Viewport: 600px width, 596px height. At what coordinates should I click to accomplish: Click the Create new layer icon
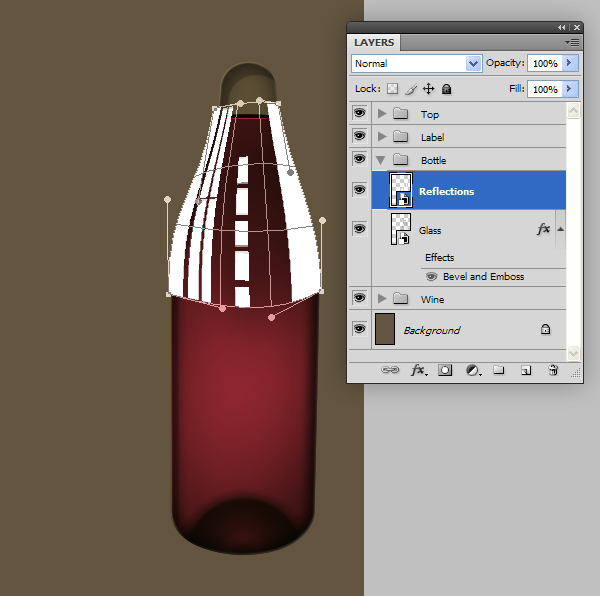(x=526, y=370)
